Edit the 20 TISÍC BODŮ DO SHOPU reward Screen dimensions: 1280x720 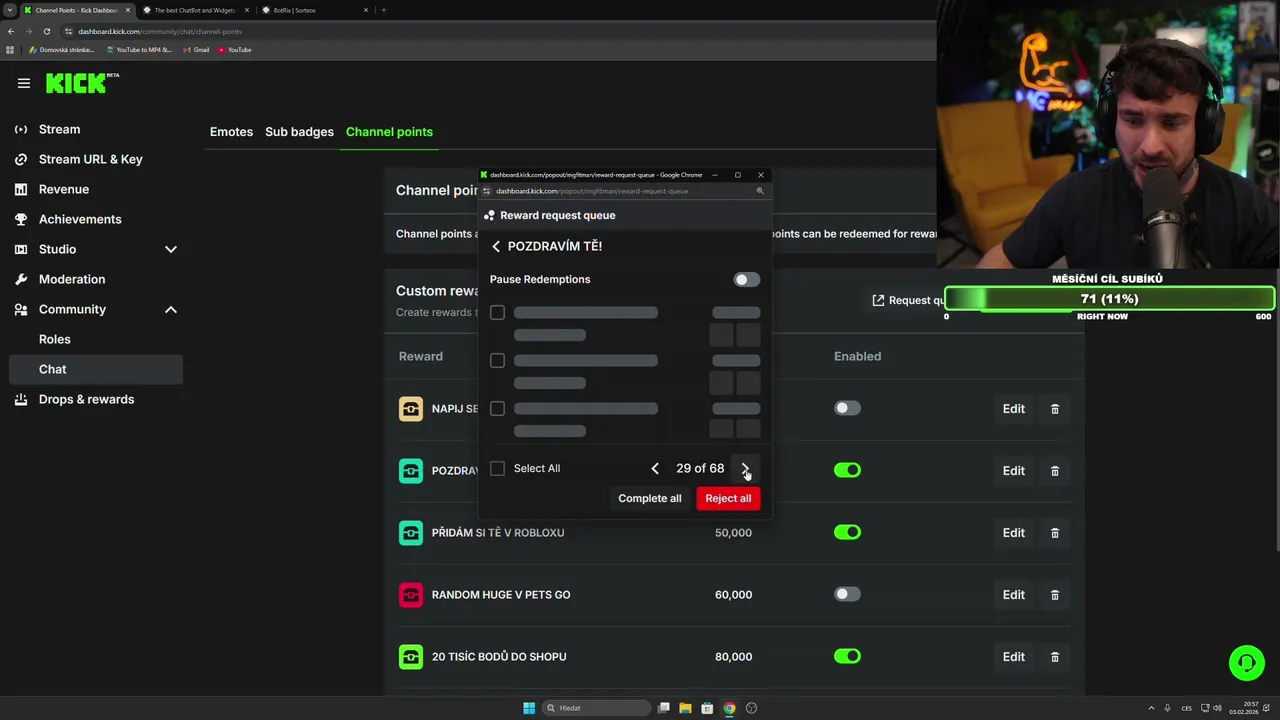(x=1014, y=656)
